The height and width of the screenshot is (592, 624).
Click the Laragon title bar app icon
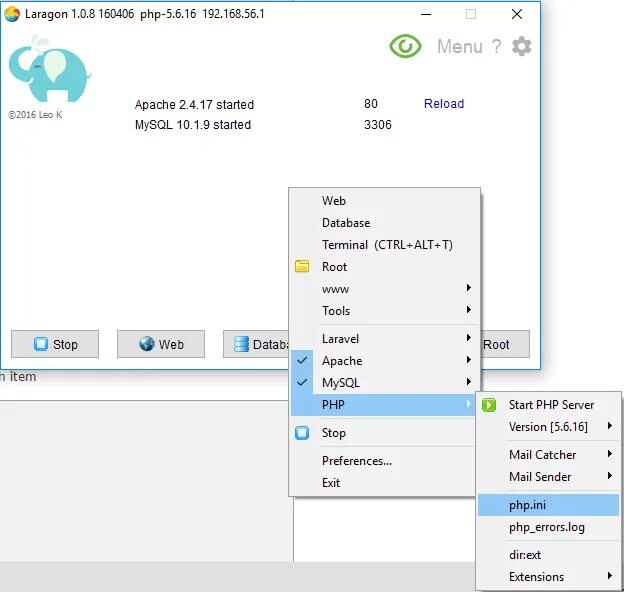[12, 14]
